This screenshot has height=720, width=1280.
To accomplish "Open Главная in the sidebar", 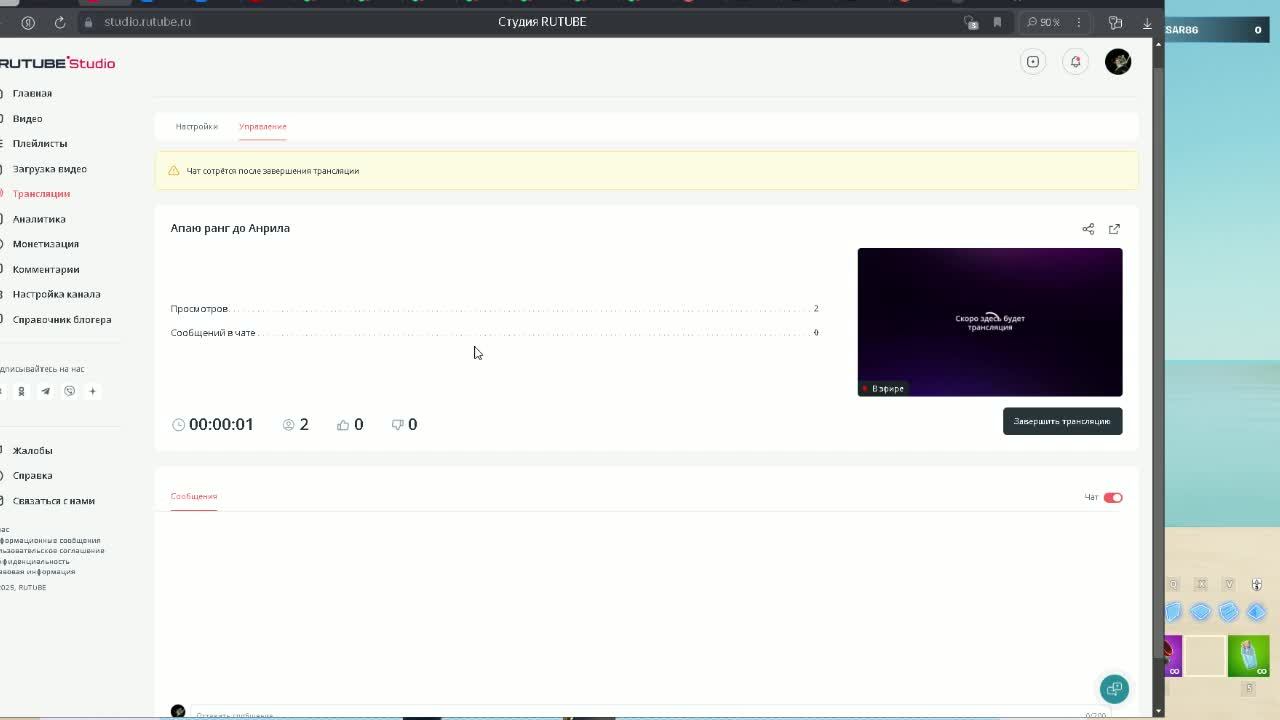I will tap(32, 93).
